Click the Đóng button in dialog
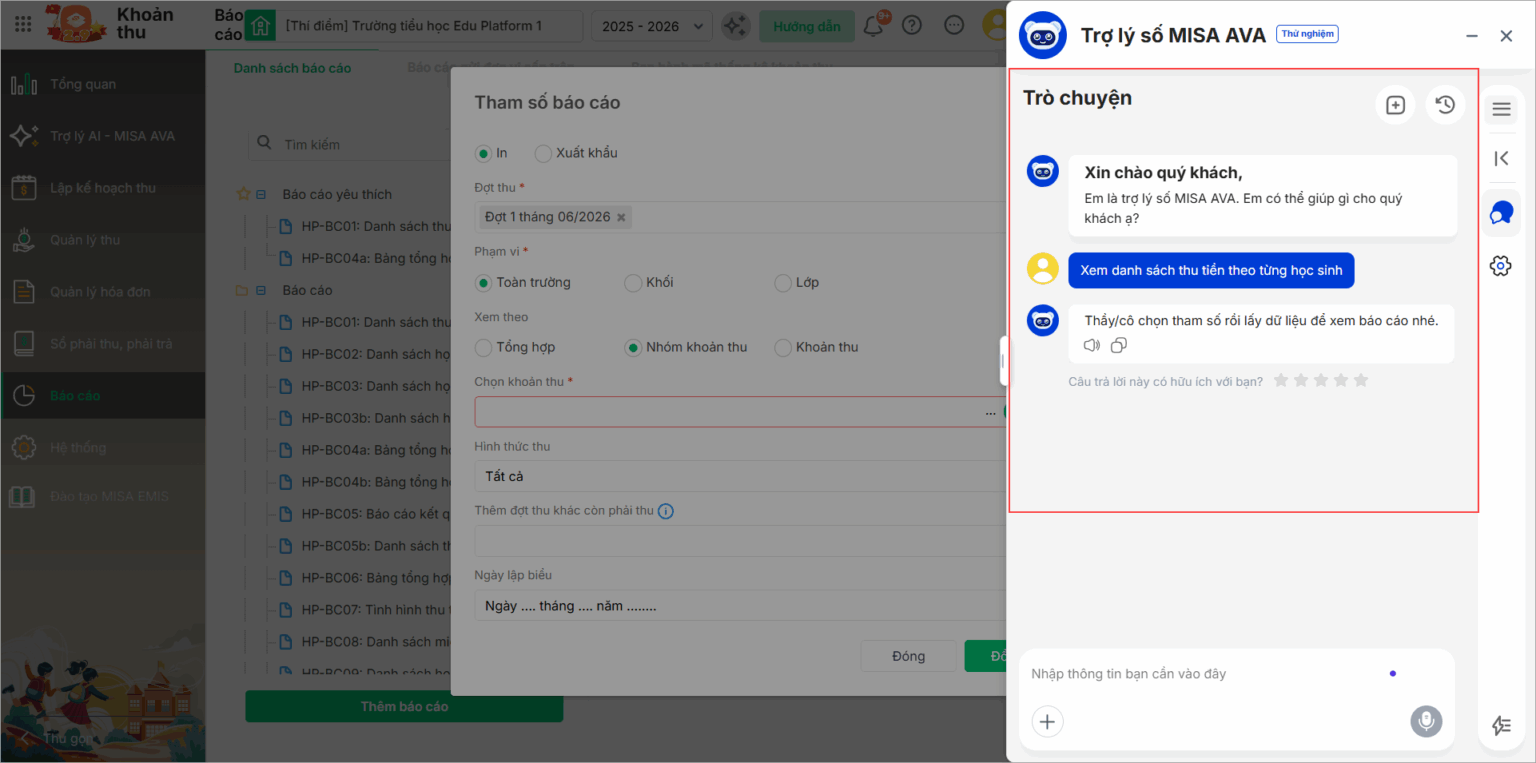 (908, 656)
